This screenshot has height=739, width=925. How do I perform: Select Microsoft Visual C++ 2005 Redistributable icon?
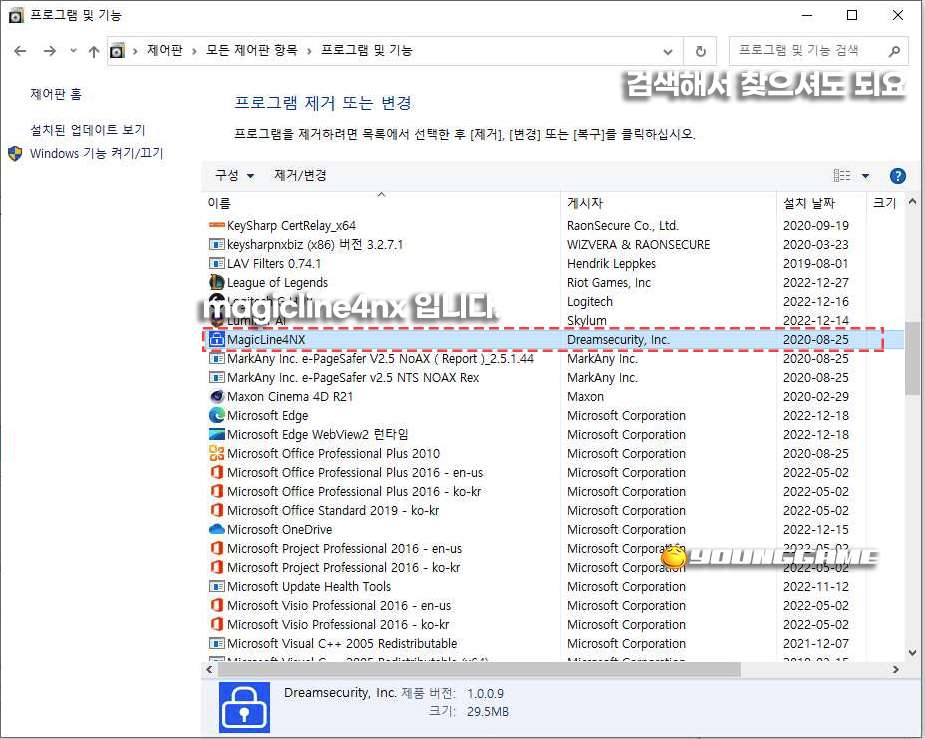pyautogui.click(x=217, y=643)
